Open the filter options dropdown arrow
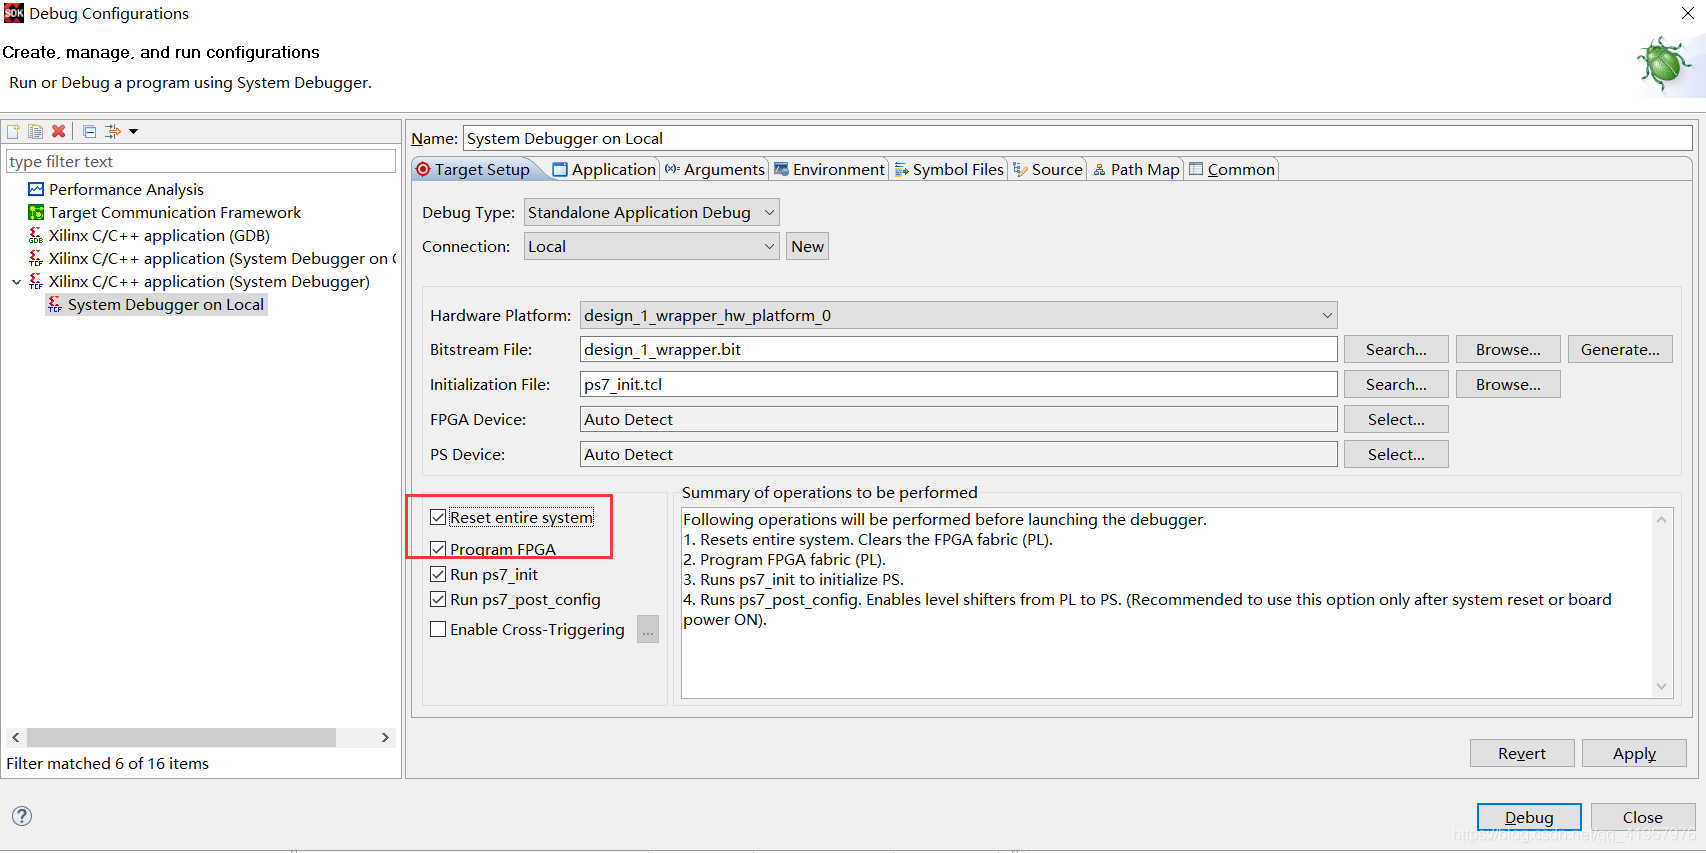This screenshot has width=1706, height=853. pos(133,131)
